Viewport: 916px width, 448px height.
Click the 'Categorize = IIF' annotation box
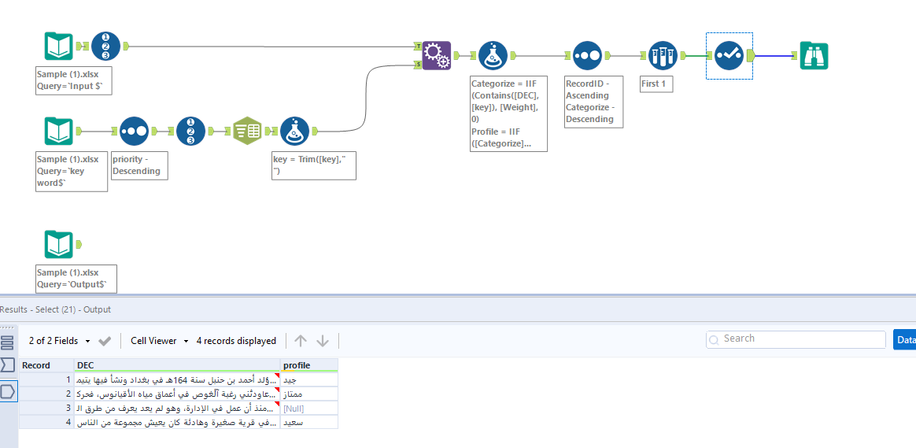click(509, 113)
